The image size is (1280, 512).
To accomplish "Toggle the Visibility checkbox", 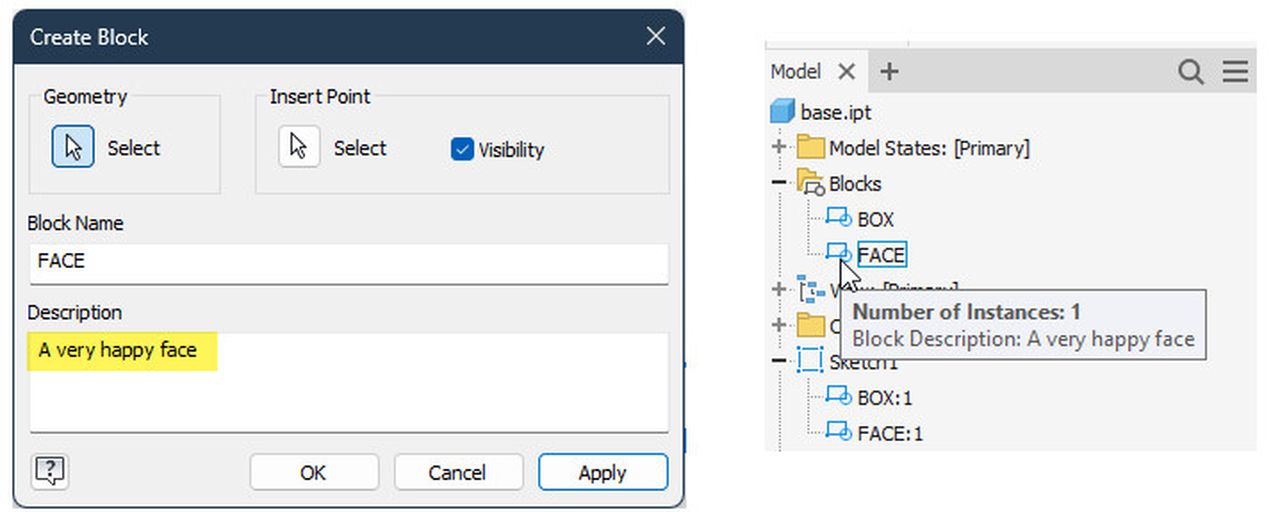I will click(462, 150).
